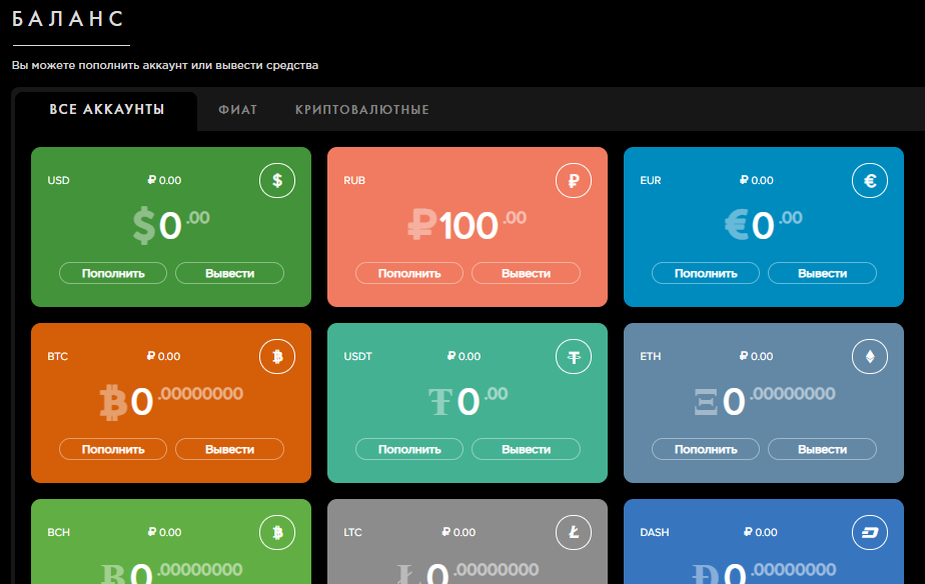Viewport: 925px width, 584px height.
Task: Click Вывести on the USD card
Action: [x=229, y=273]
